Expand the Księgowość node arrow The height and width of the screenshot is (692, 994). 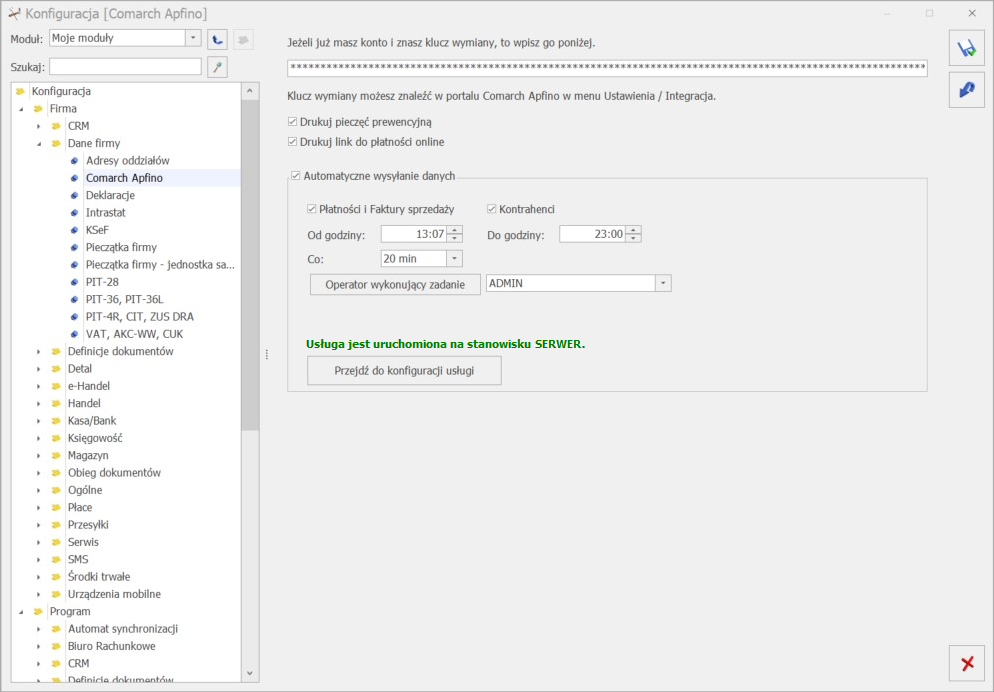(39, 439)
